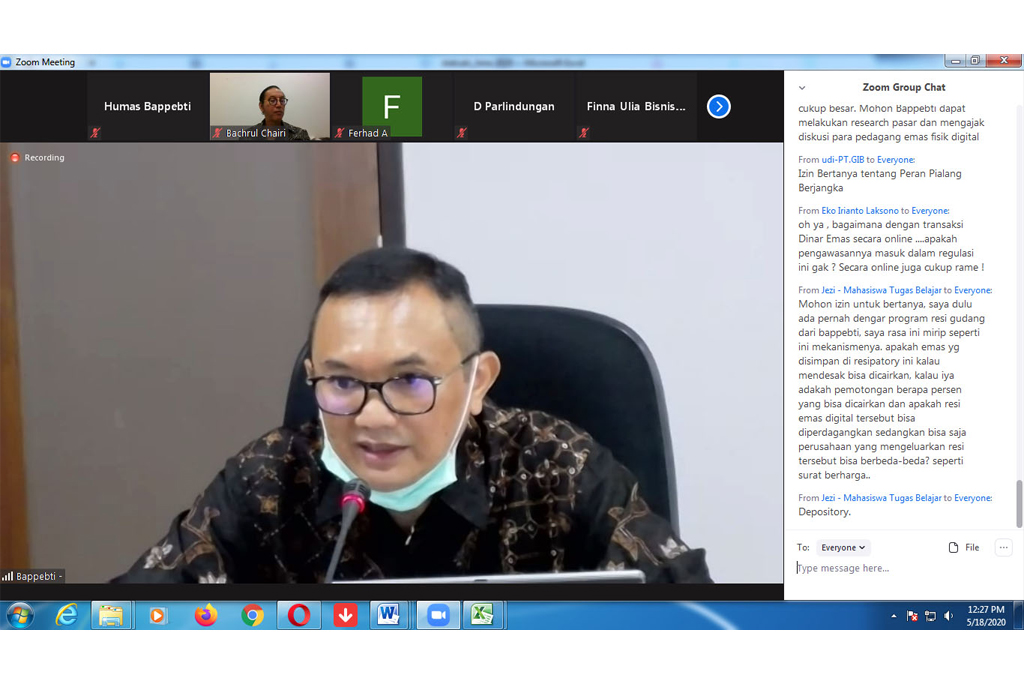Click the red Recording indicator
Viewport: 1024px width, 682px height.
pos(37,157)
